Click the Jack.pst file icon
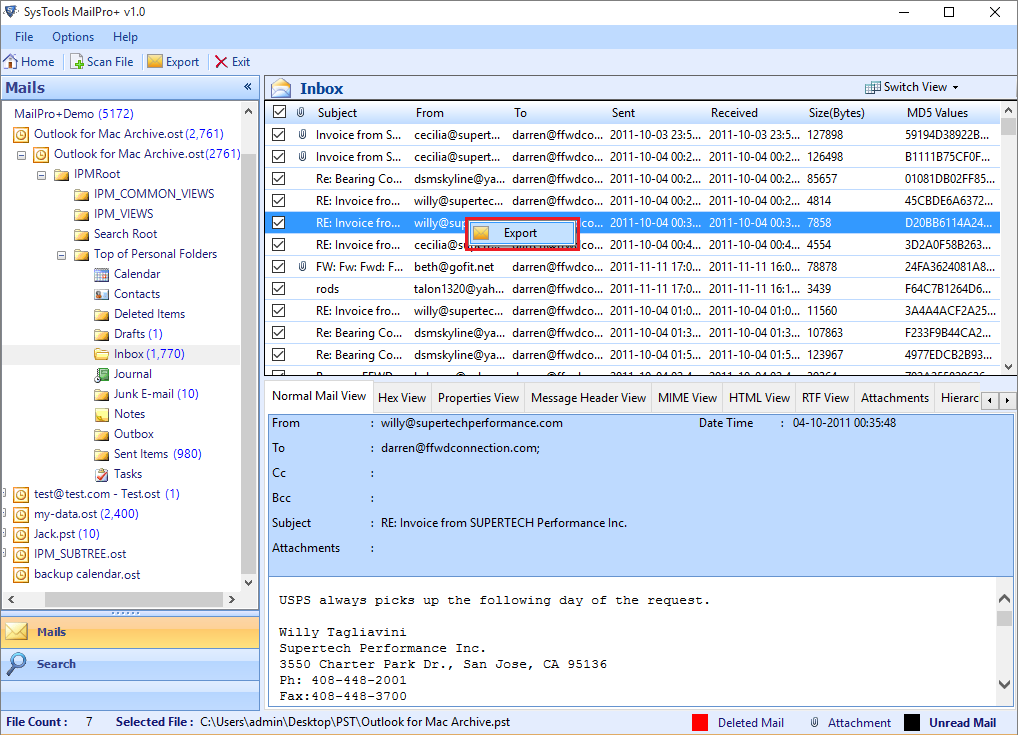The width and height of the screenshot is (1018, 735). point(21,534)
